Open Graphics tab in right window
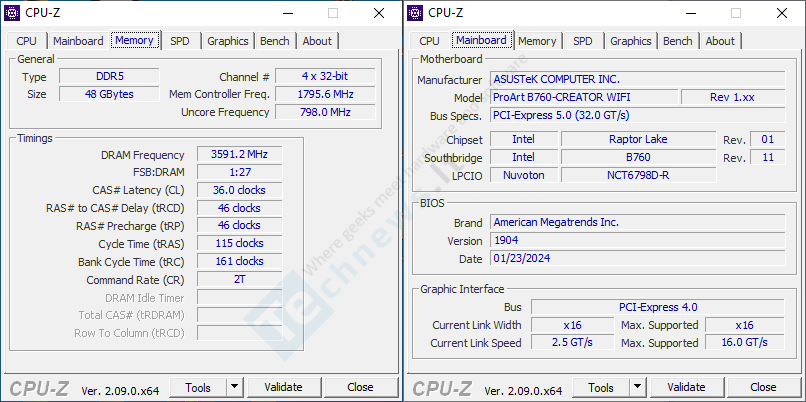Viewport: 806px width, 402px height. [x=631, y=41]
